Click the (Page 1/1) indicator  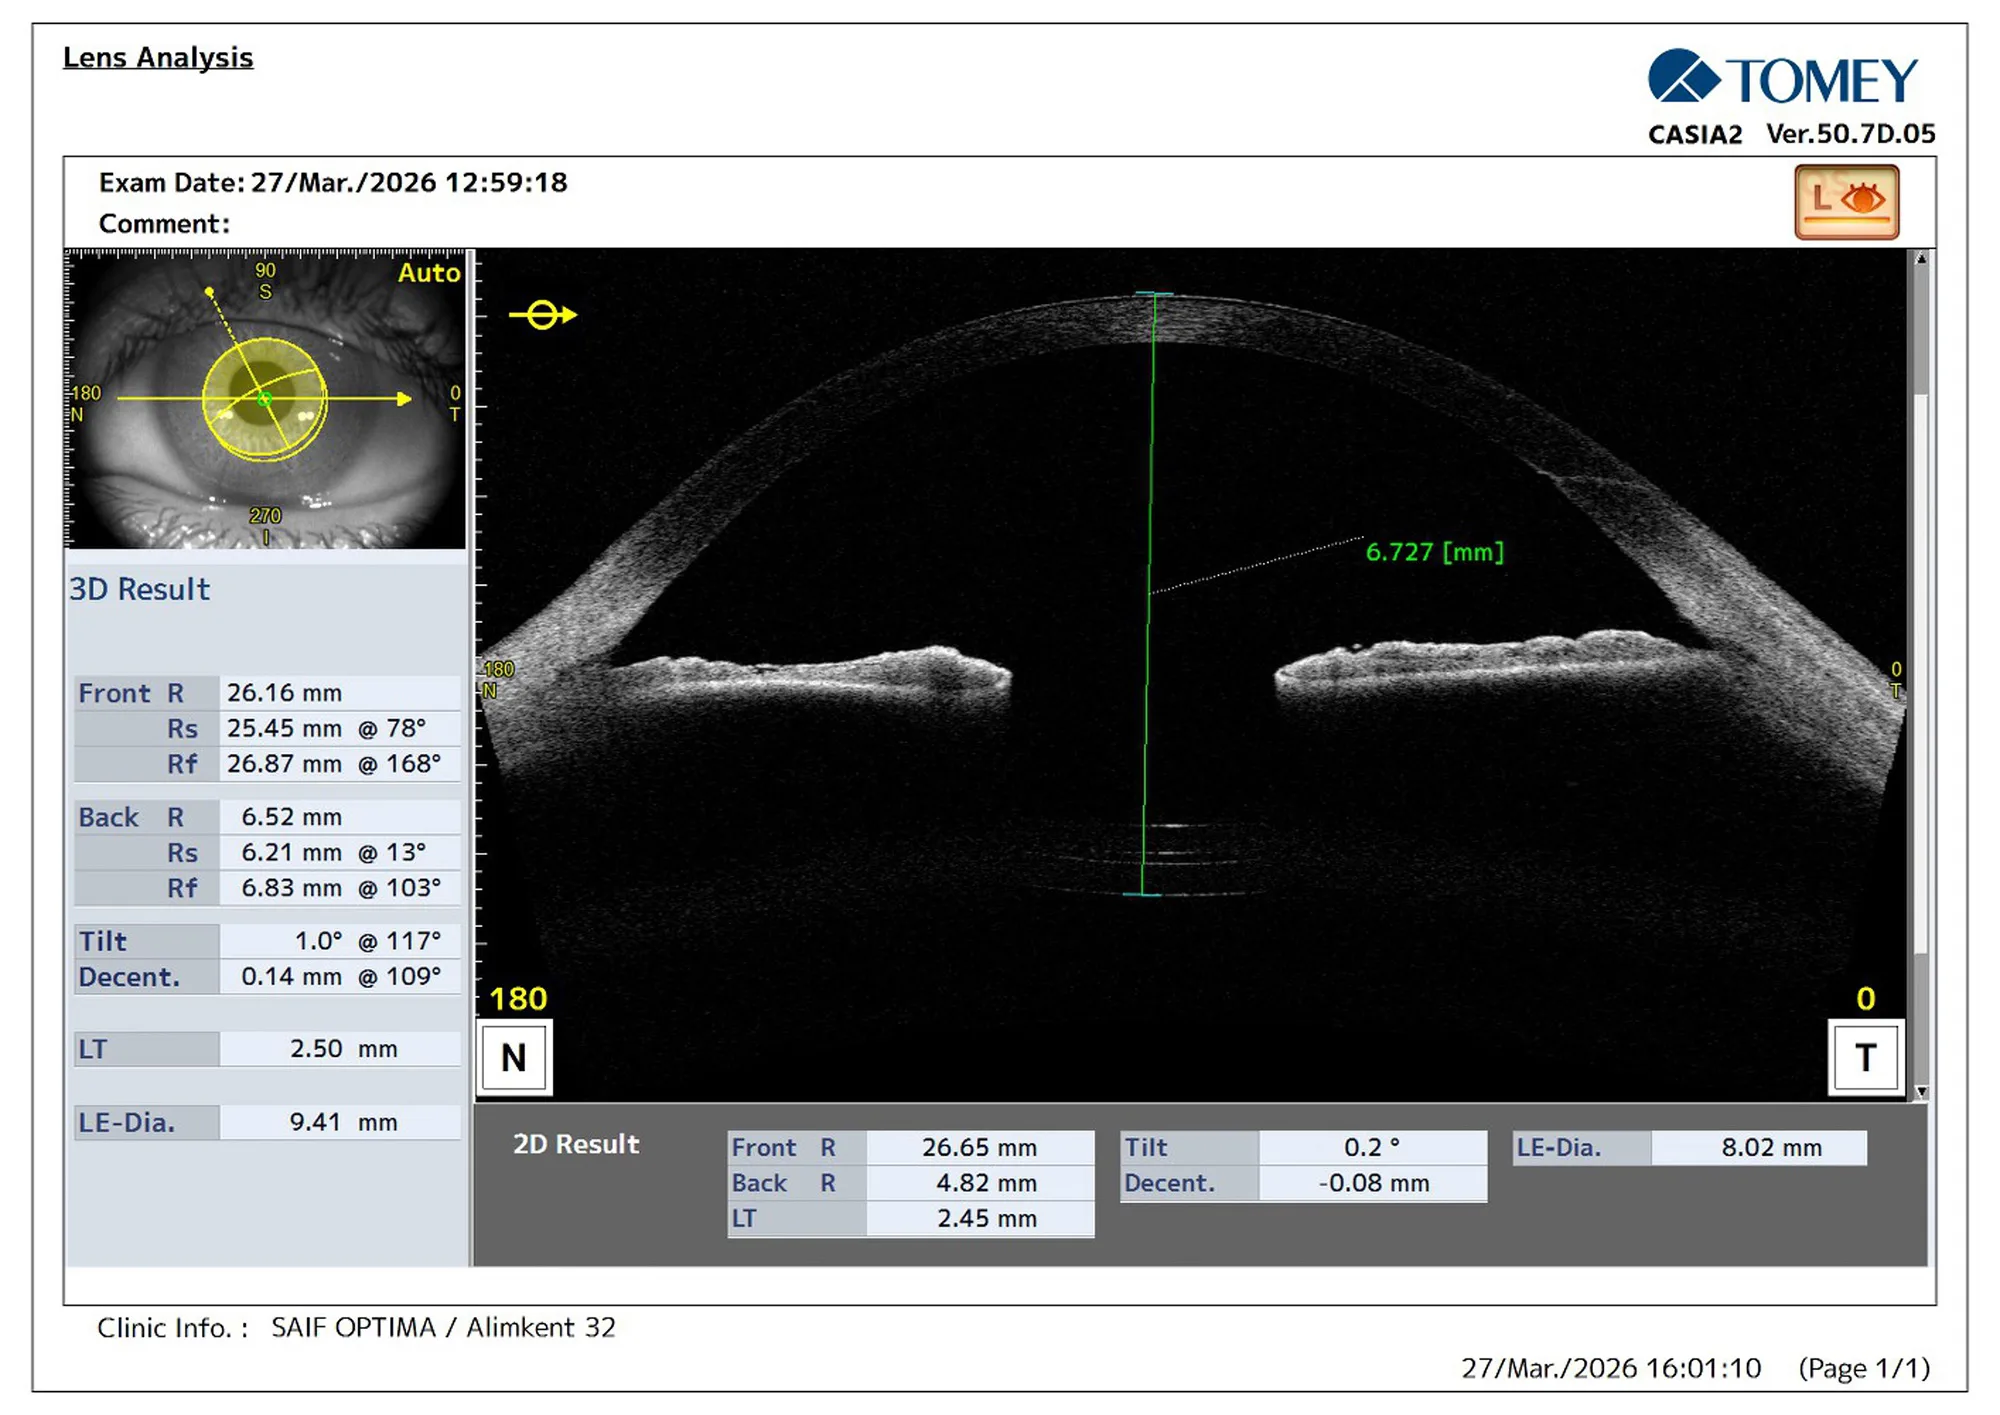[1864, 1369]
